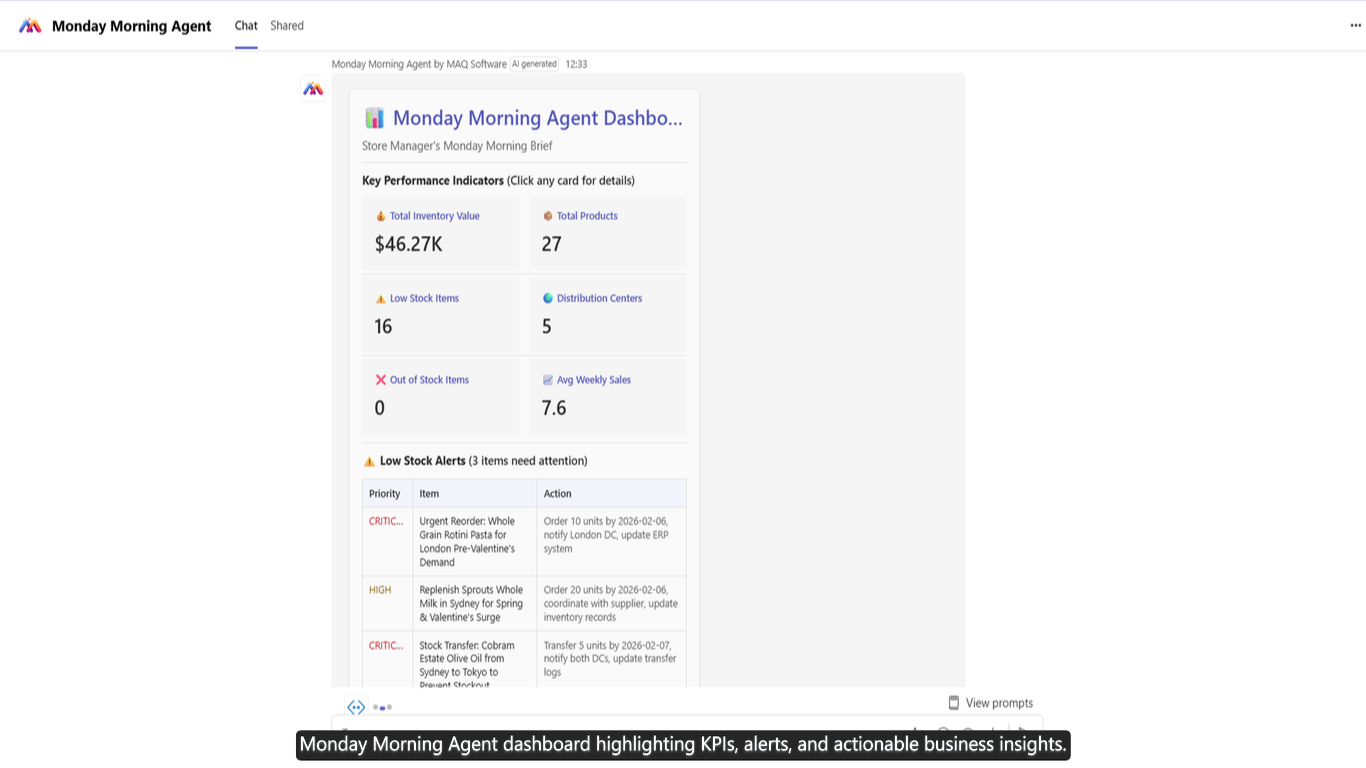The height and width of the screenshot is (768, 1366).
Task: Click the Order 10 units by 2026-02-06 action
Action: pyautogui.click(x=606, y=535)
